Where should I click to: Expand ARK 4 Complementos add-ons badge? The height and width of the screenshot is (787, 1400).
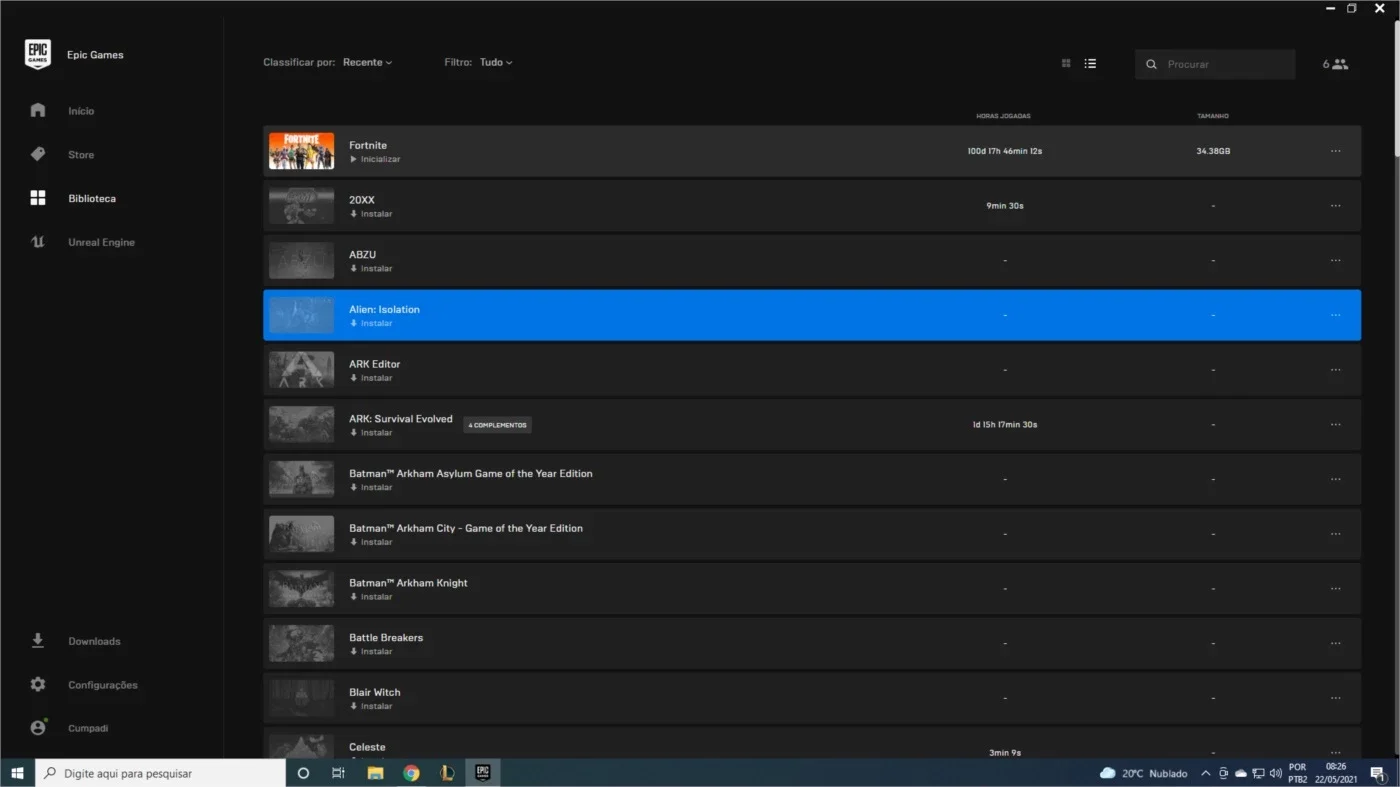(497, 425)
